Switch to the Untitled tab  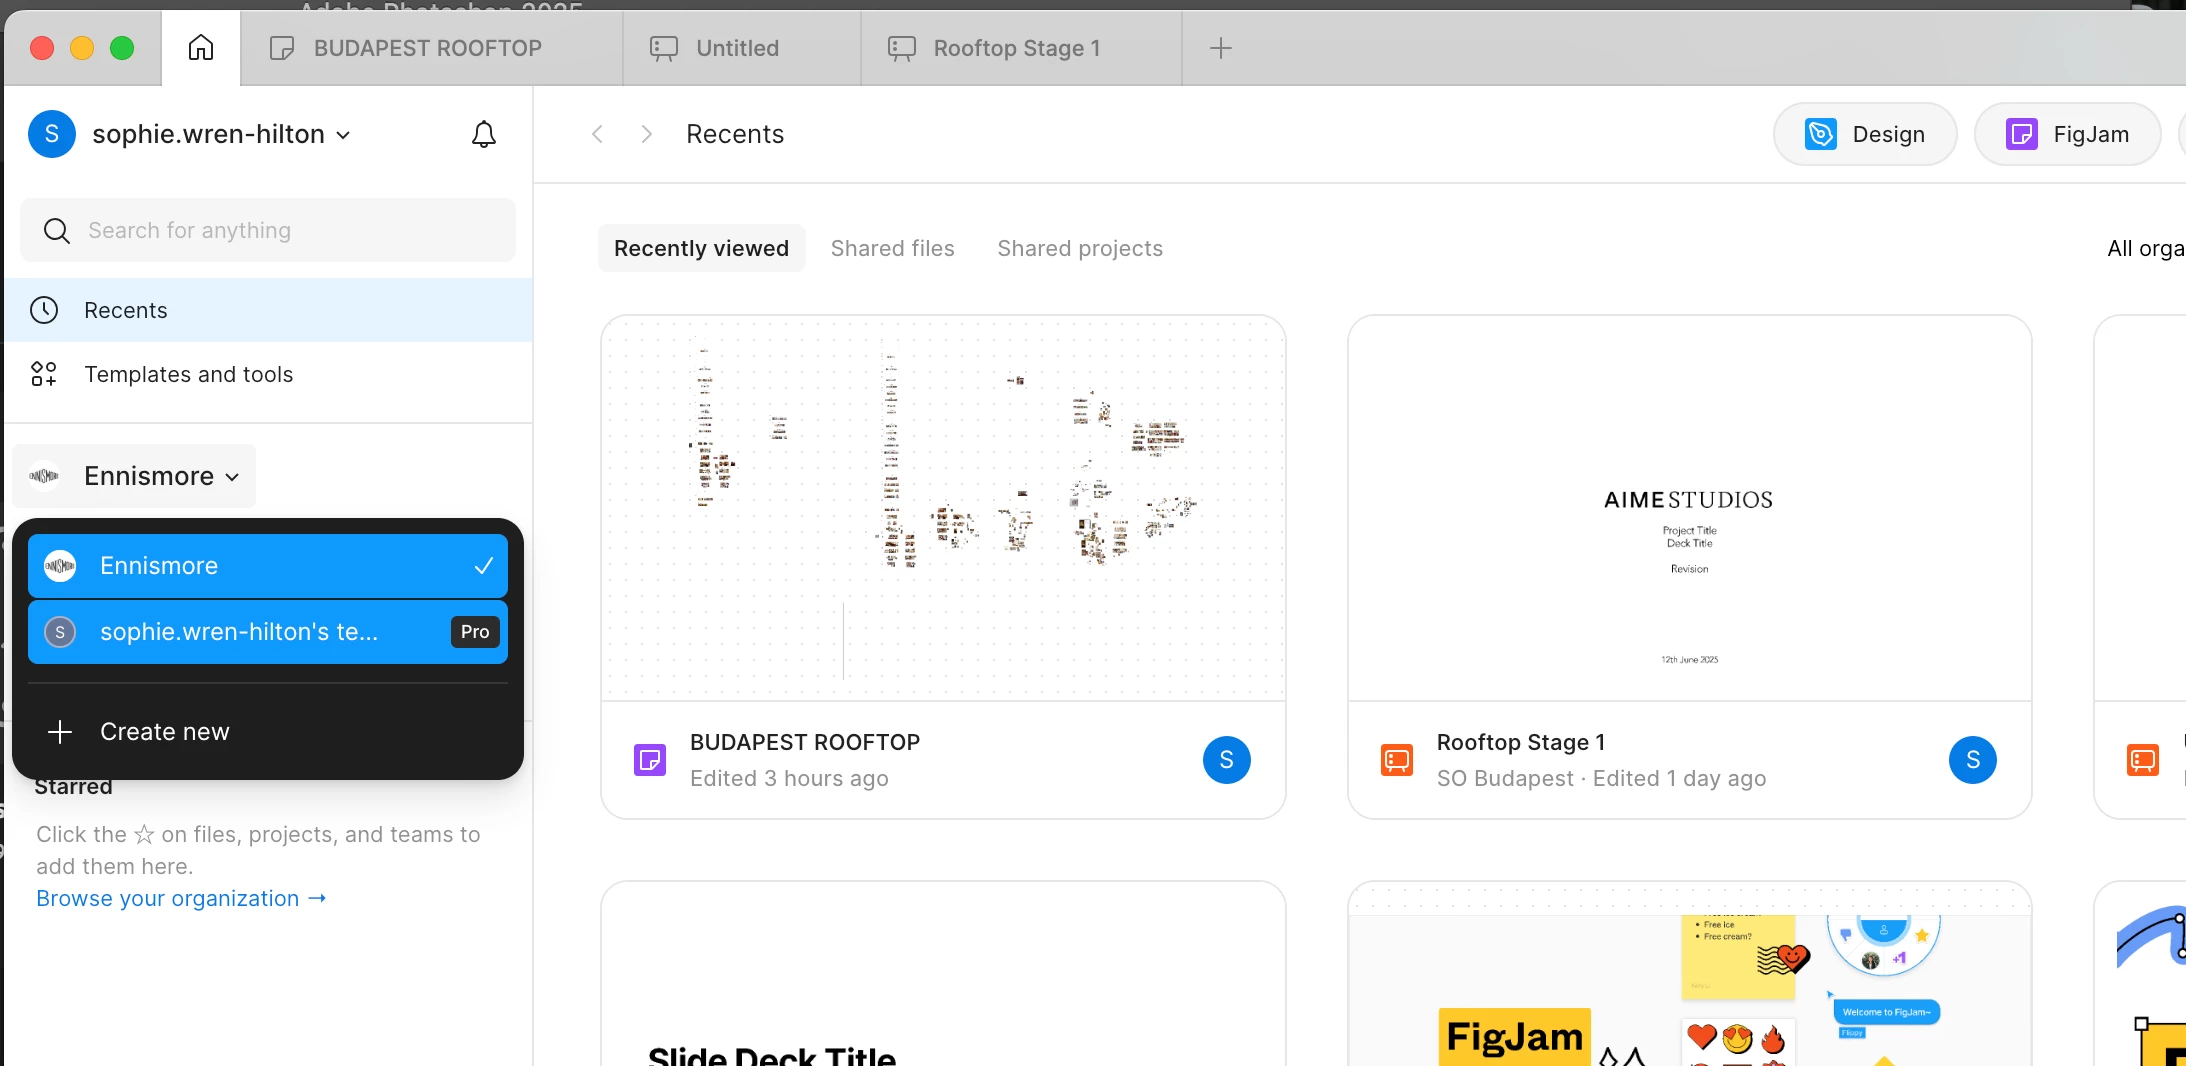[x=742, y=48]
